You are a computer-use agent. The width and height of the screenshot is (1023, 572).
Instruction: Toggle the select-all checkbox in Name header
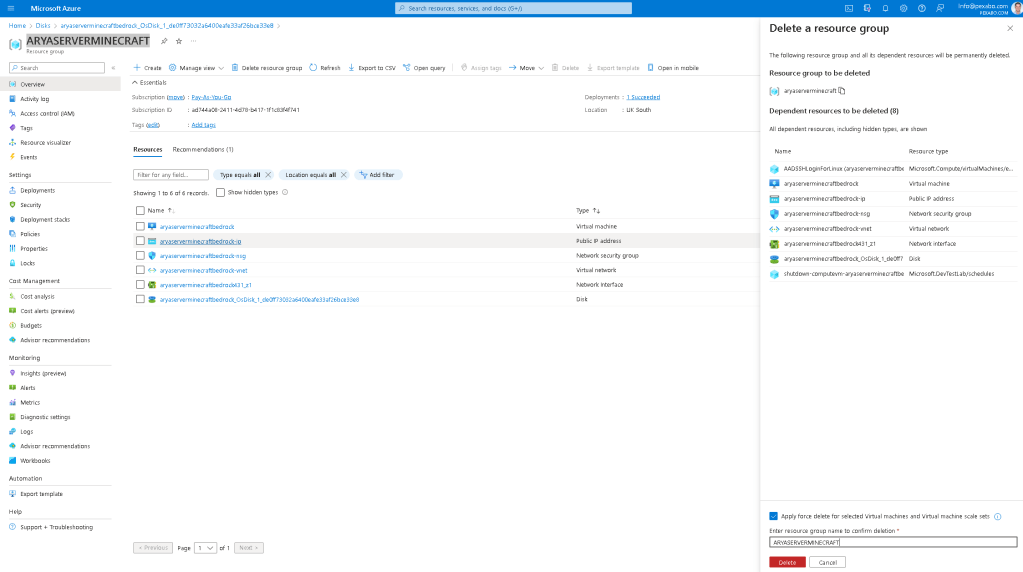pos(140,211)
